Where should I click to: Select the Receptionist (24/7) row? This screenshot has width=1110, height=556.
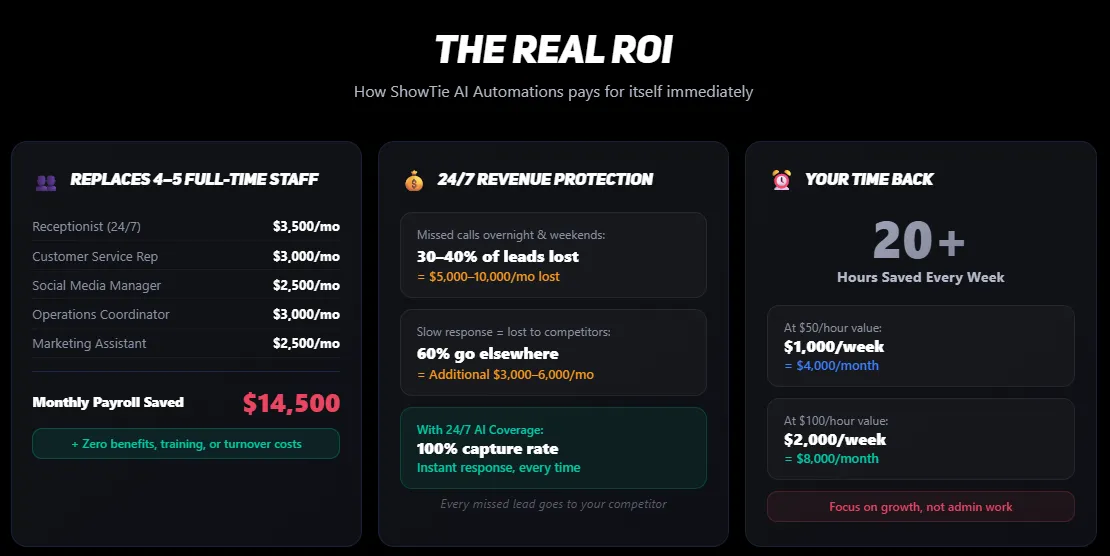(186, 227)
